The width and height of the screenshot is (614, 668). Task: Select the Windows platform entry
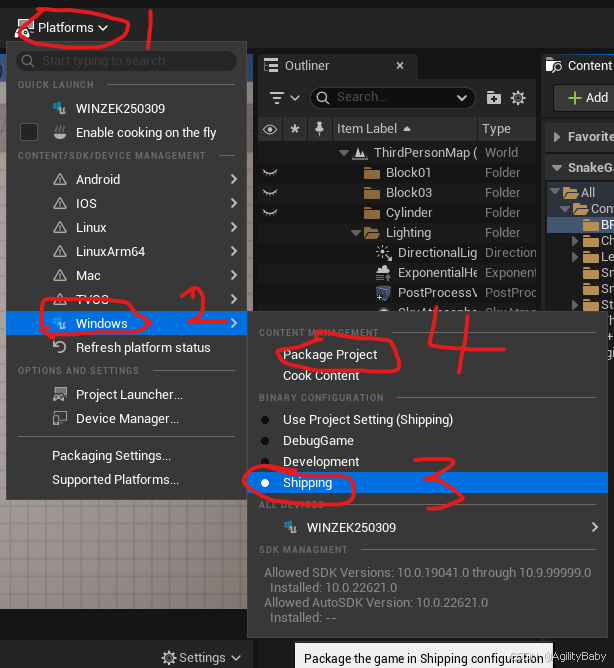tap(127, 323)
